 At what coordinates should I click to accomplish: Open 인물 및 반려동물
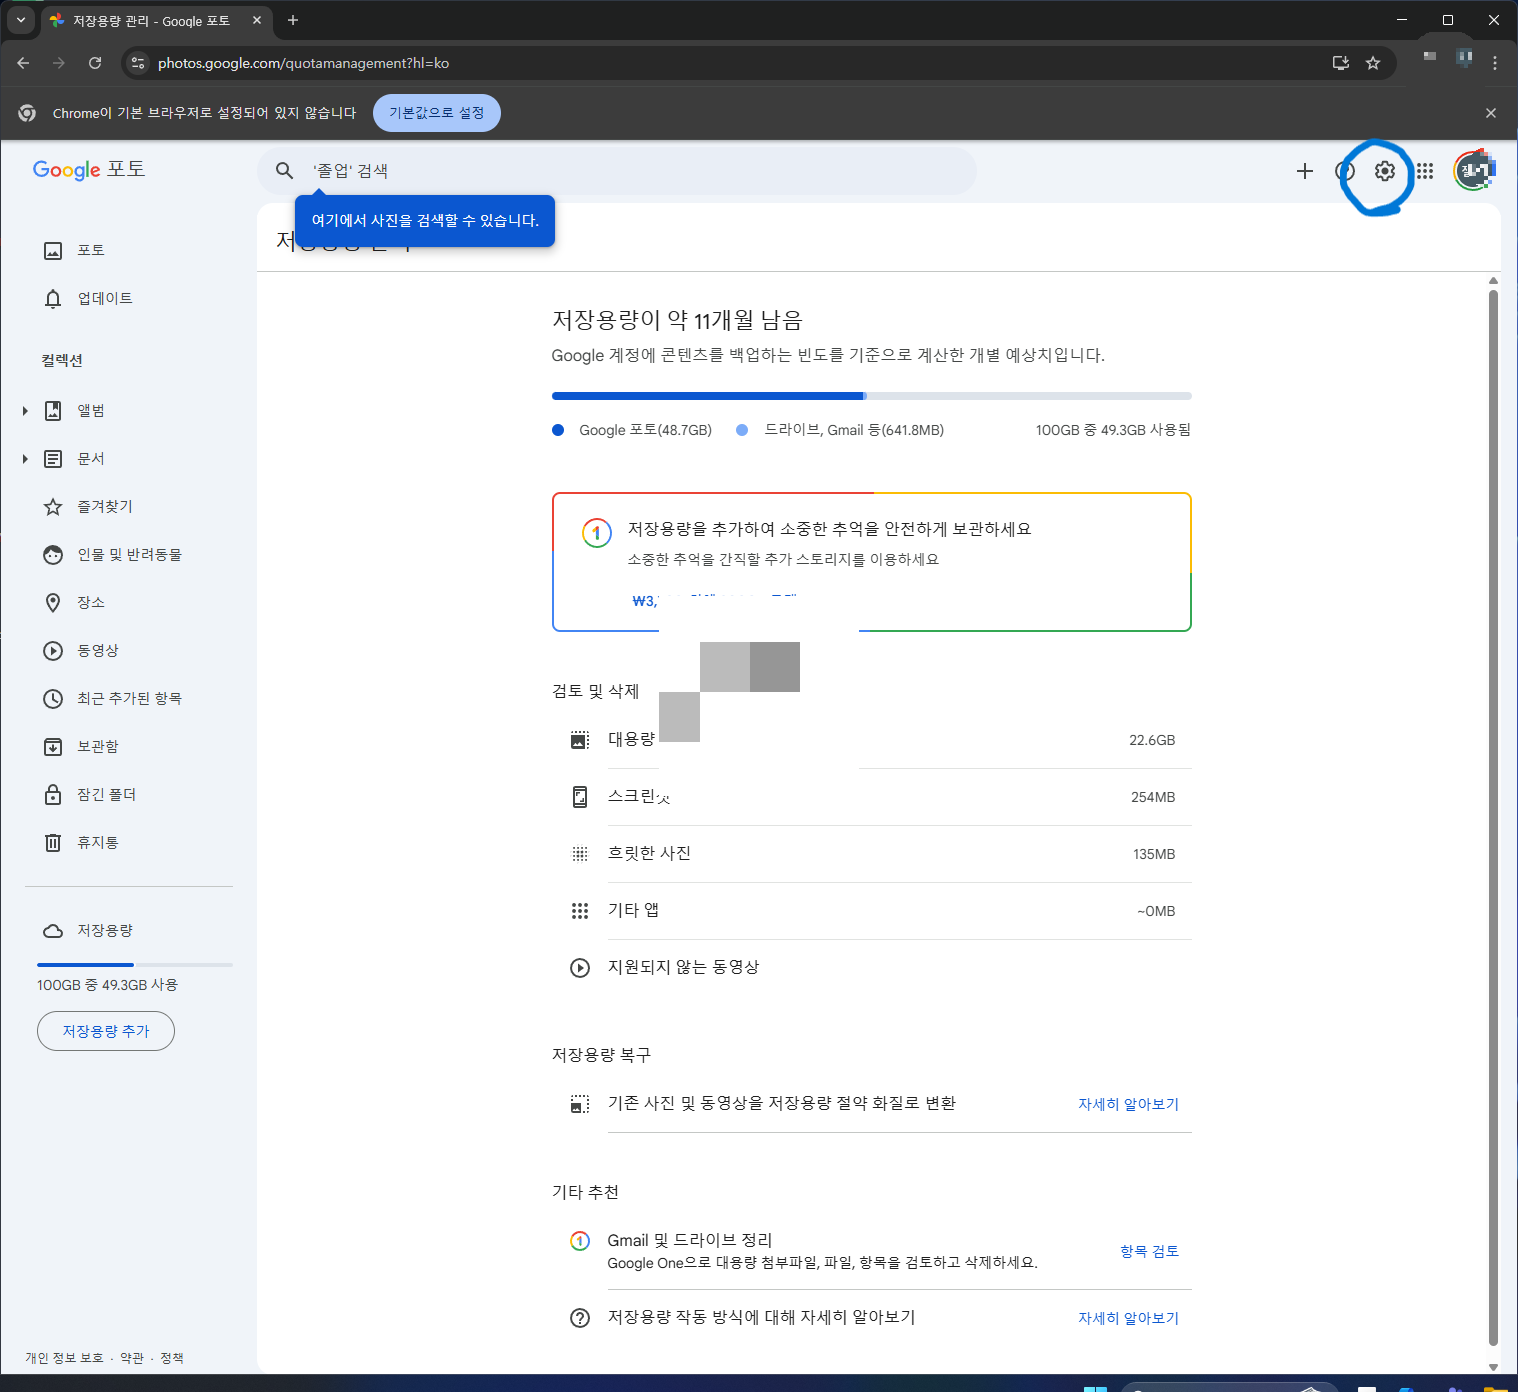coord(129,554)
